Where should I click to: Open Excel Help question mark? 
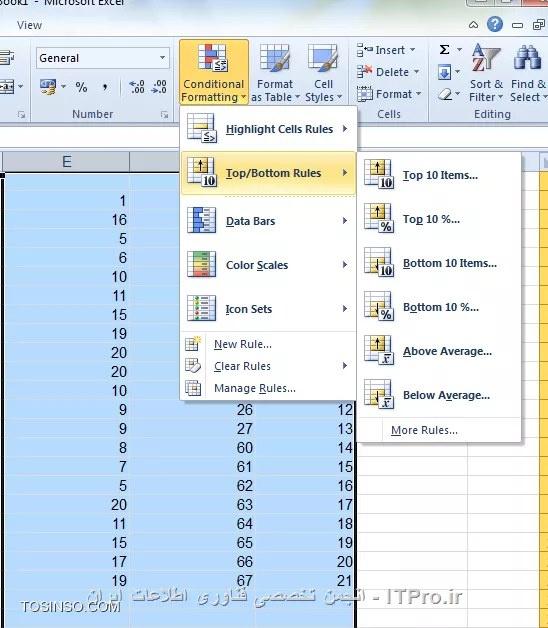coord(495,24)
